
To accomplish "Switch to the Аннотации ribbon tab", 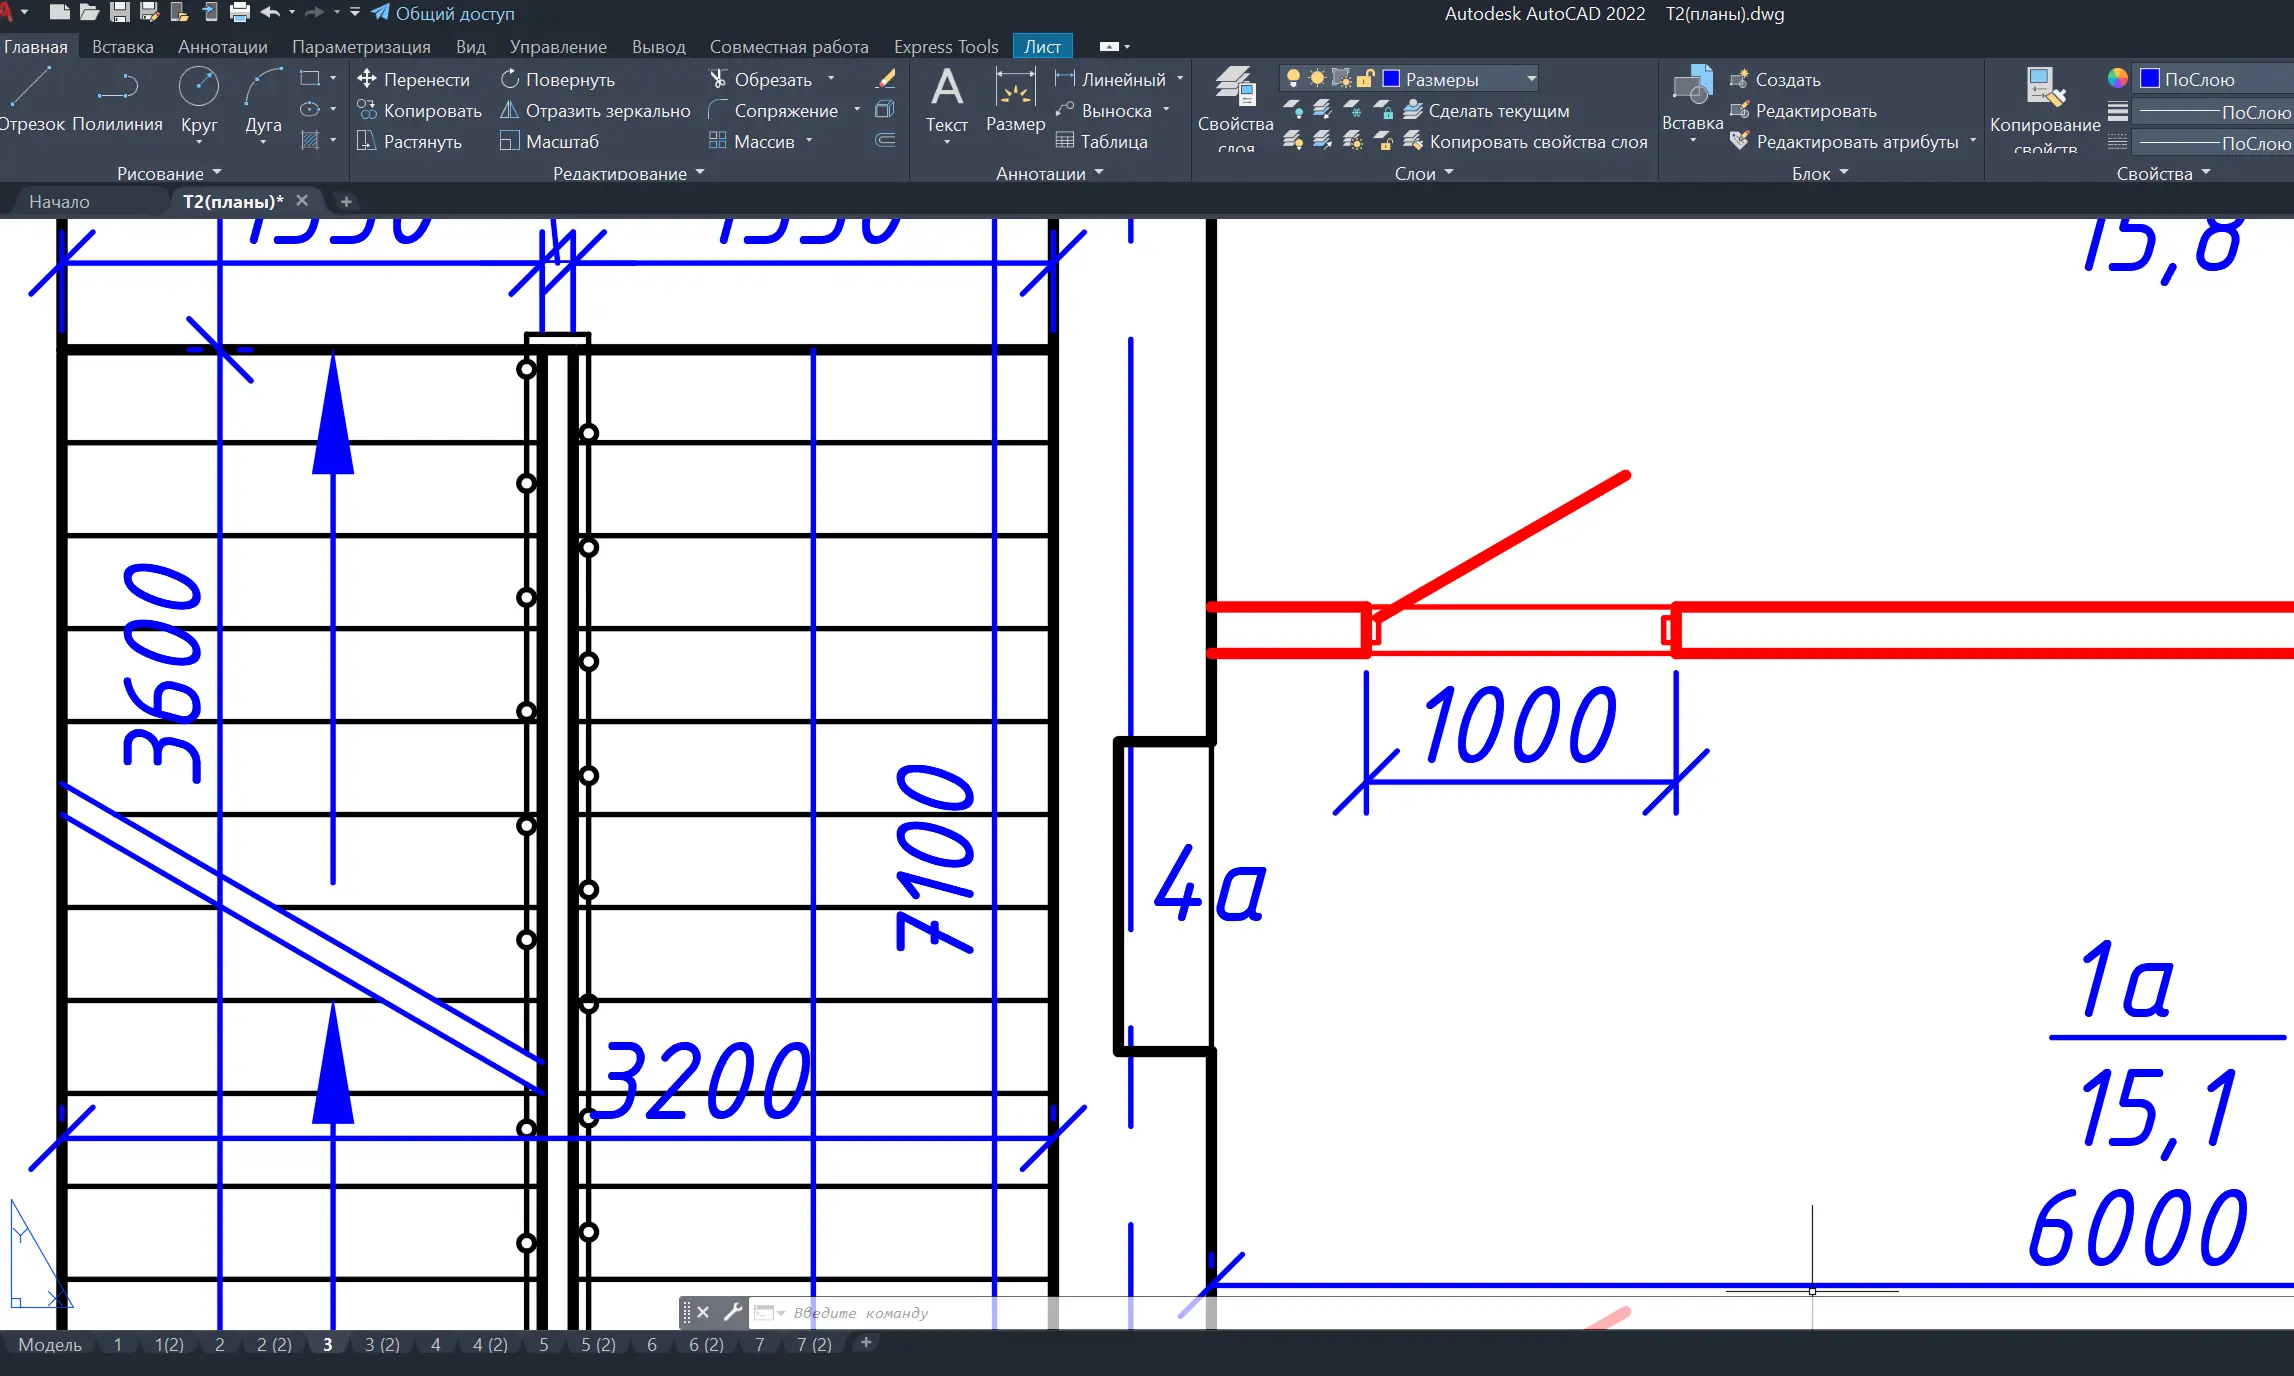I will (222, 47).
